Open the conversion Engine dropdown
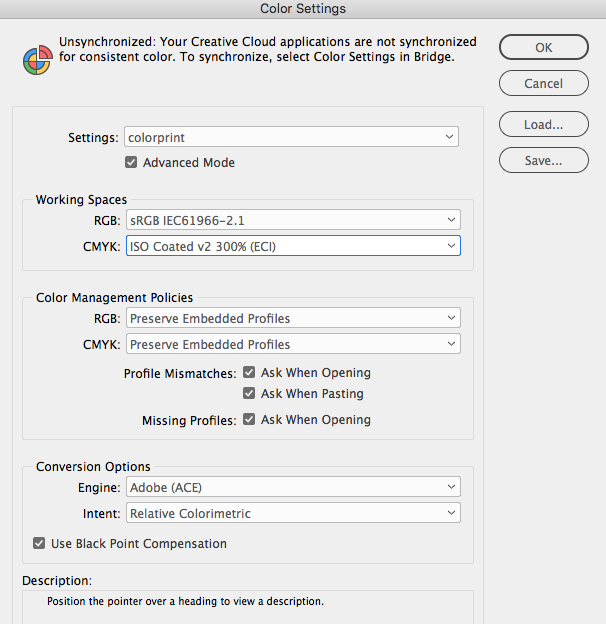 tap(293, 488)
